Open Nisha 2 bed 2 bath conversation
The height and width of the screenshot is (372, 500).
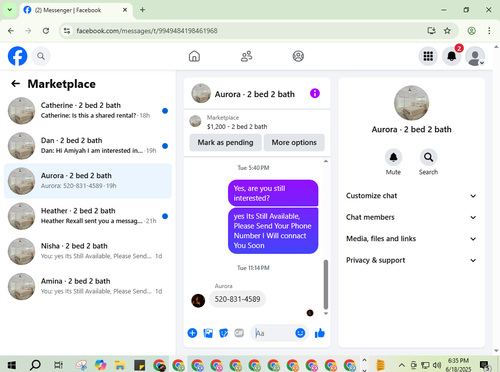pos(88,251)
